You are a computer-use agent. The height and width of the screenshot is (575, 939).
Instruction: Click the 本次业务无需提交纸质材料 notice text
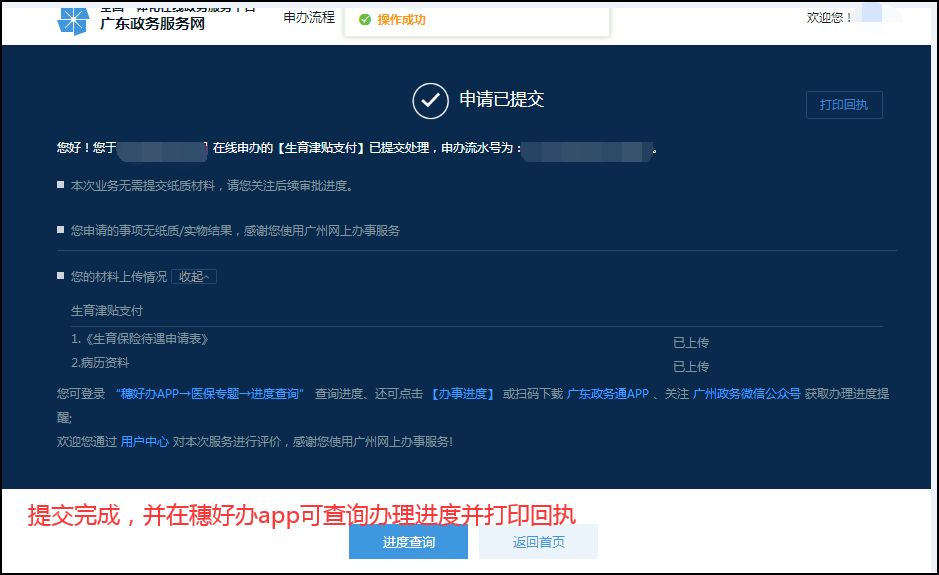tap(213, 186)
